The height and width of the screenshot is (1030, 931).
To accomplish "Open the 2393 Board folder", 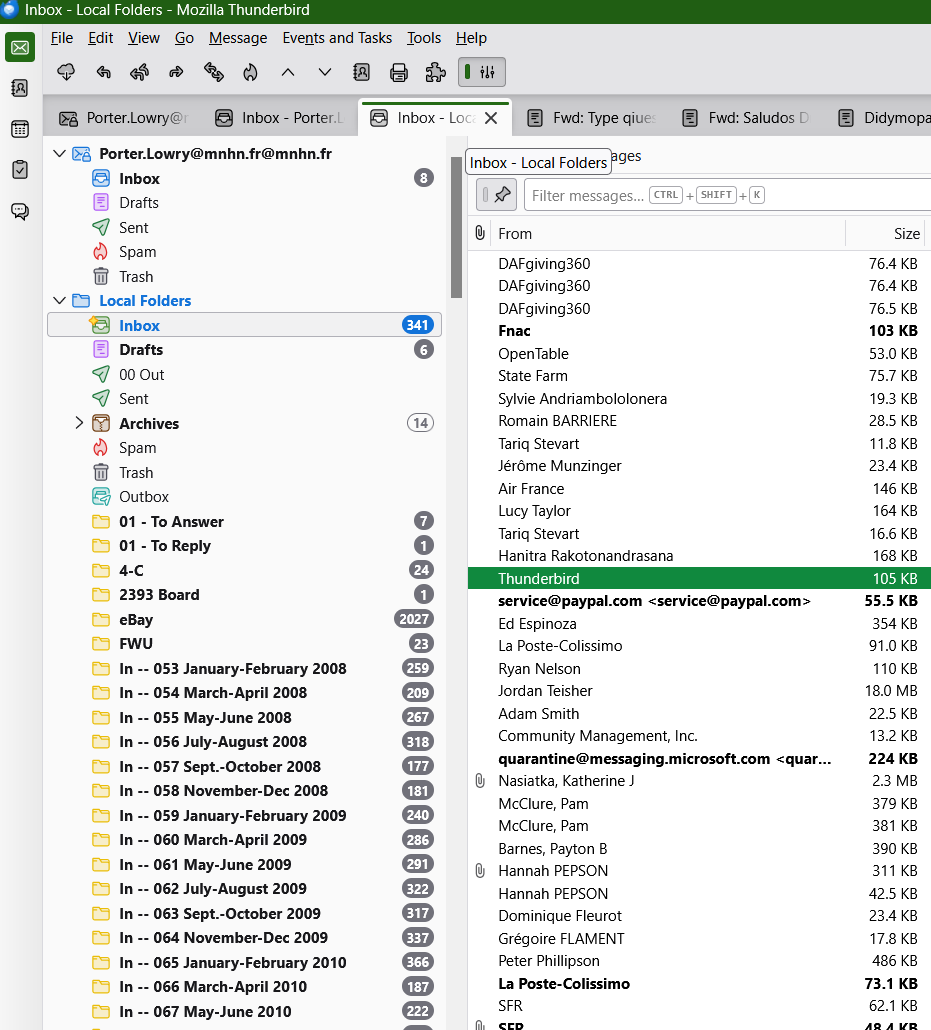I will pyautogui.click(x=244, y=595).
